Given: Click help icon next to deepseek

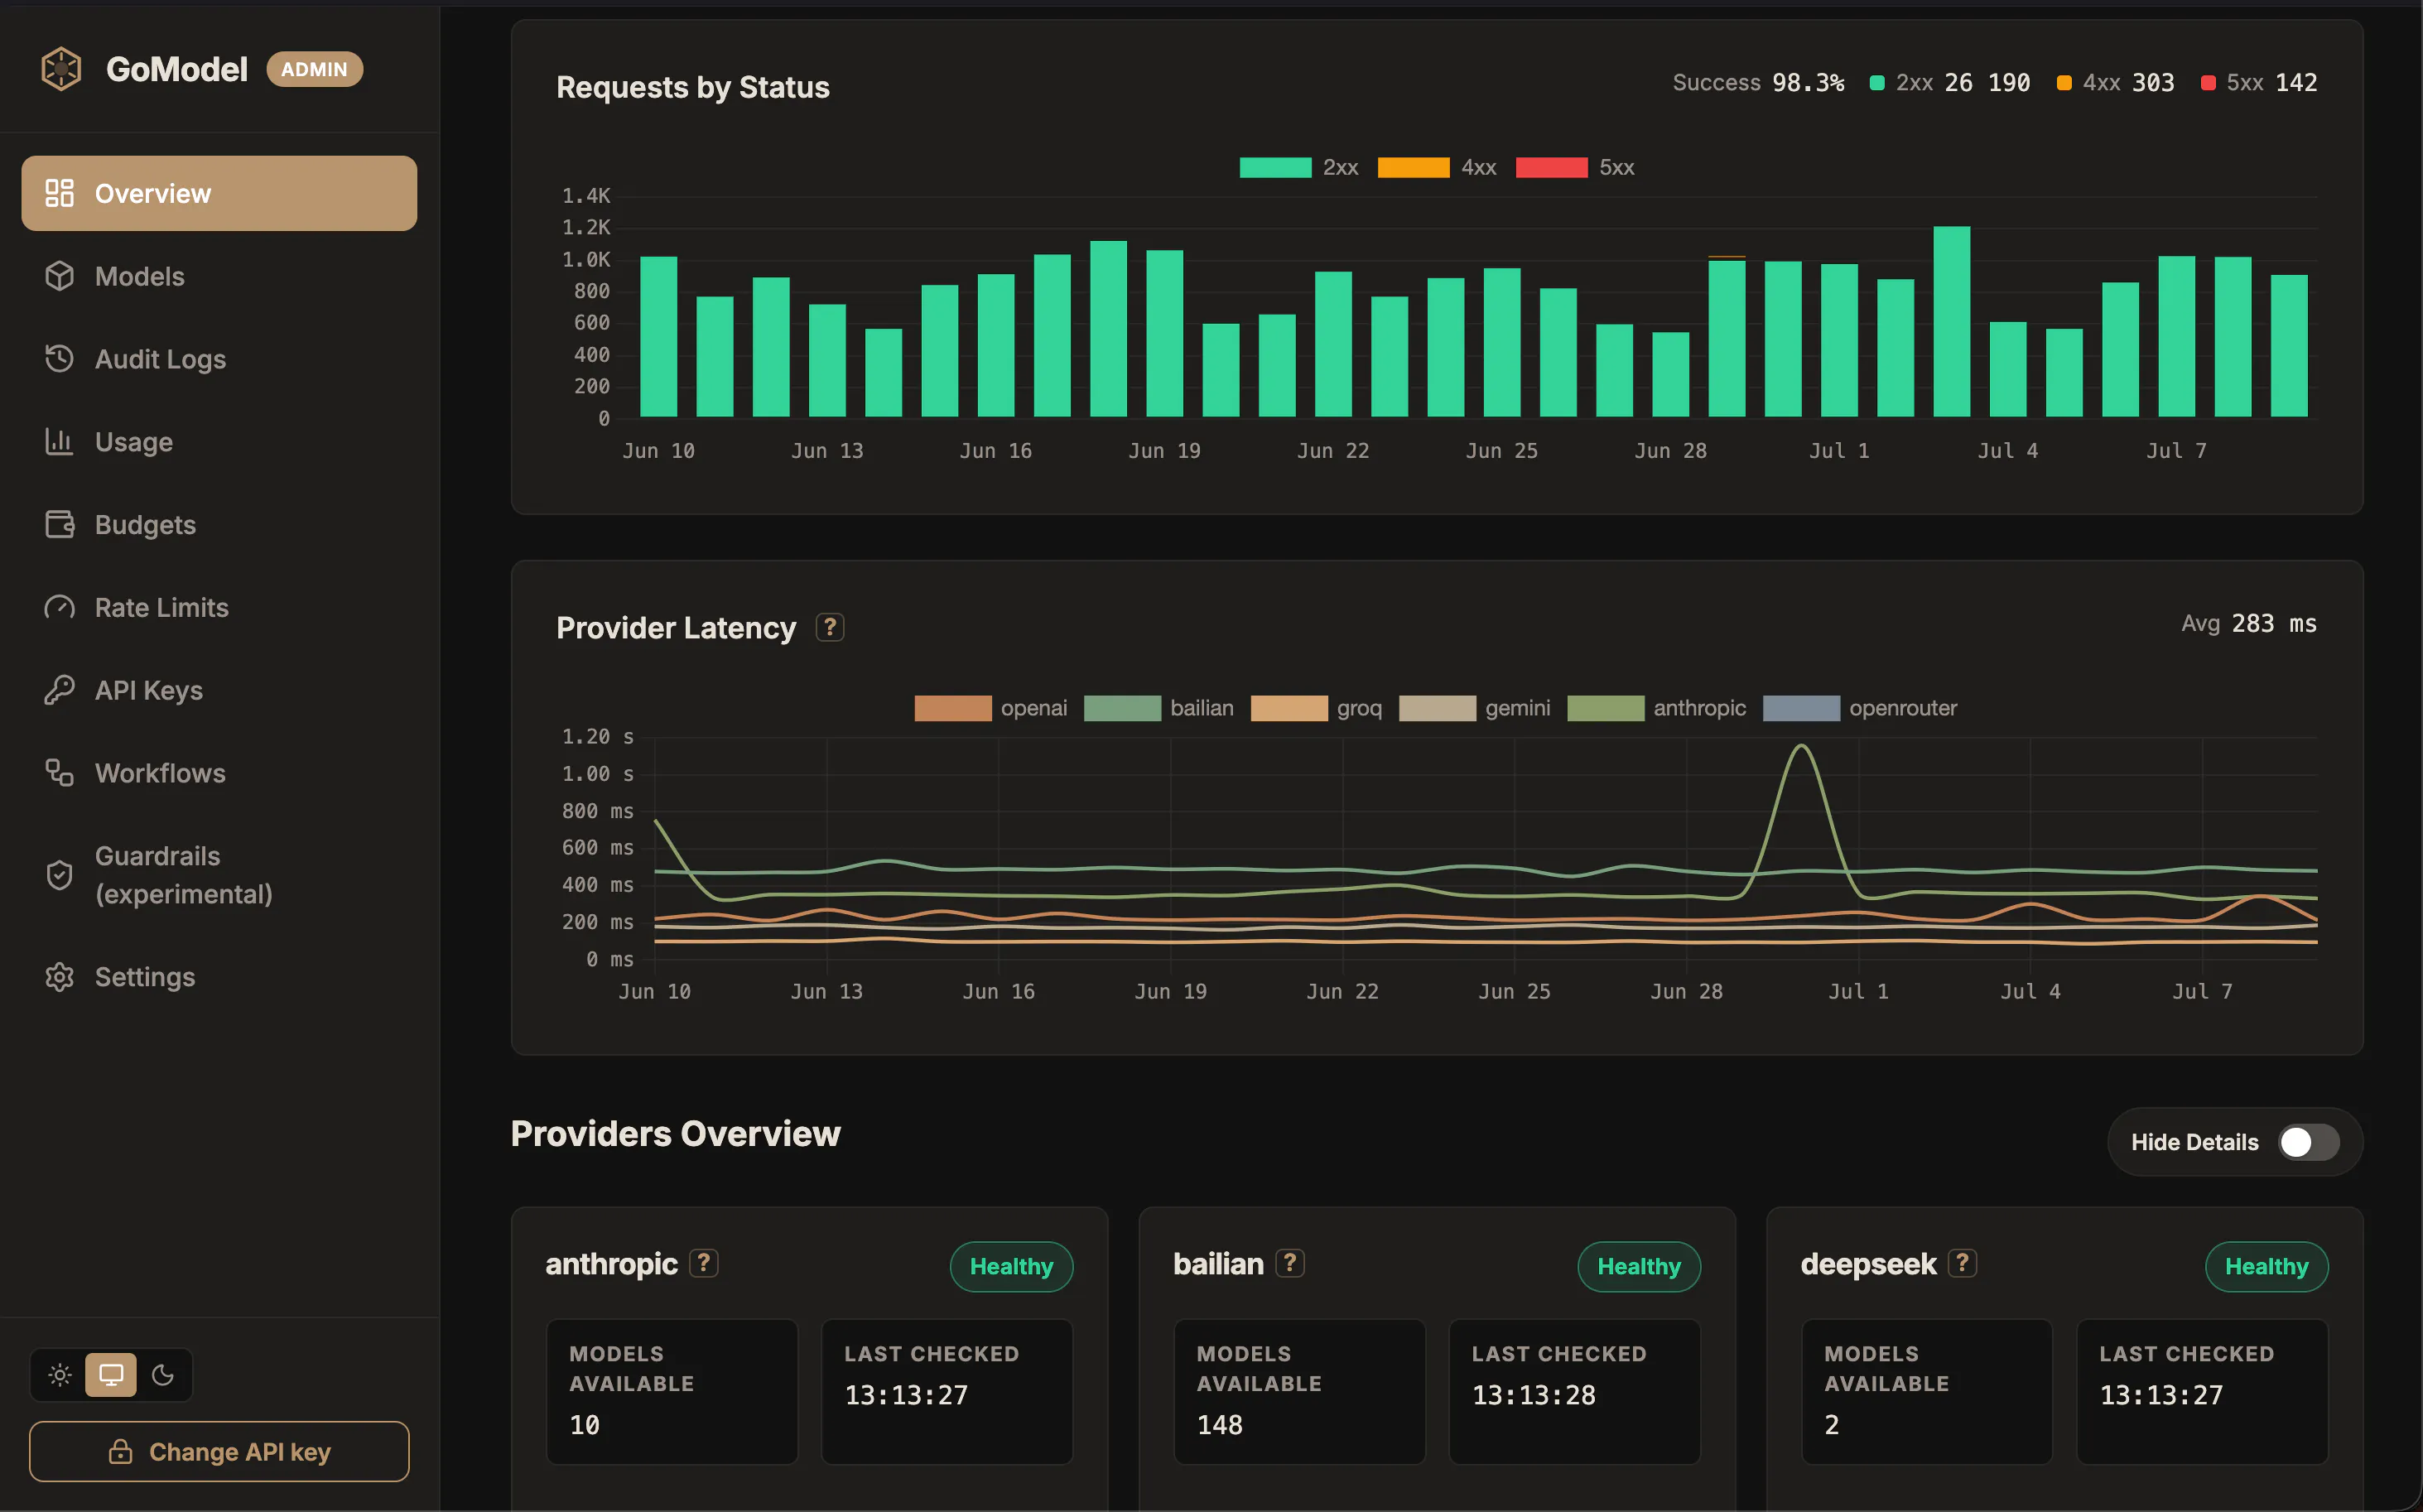Looking at the screenshot, I should click(1962, 1263).
